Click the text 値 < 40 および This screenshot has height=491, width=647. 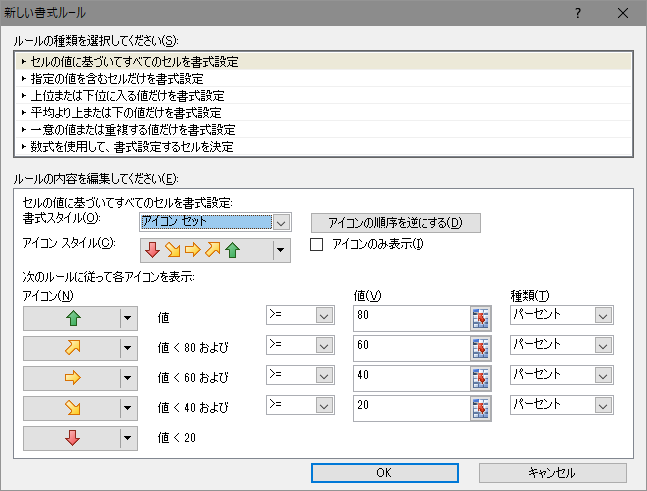click(x=193, y=408)
